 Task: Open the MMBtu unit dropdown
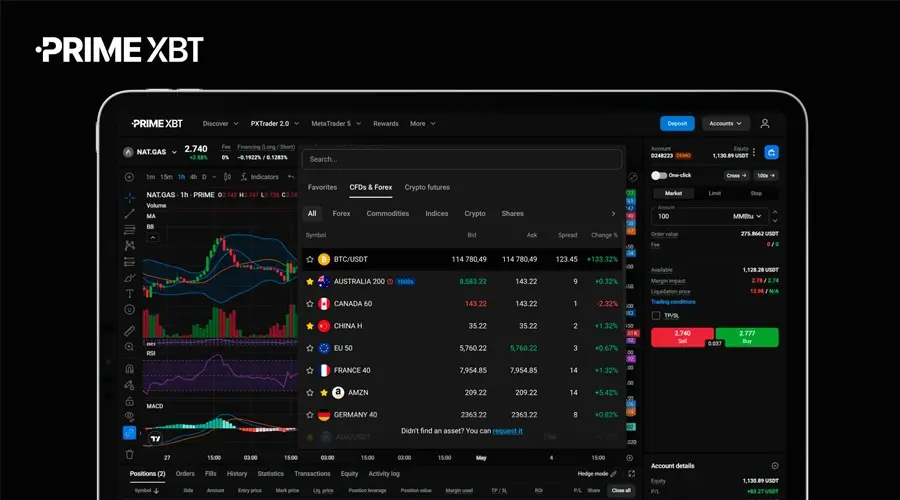tap(747, 216)
